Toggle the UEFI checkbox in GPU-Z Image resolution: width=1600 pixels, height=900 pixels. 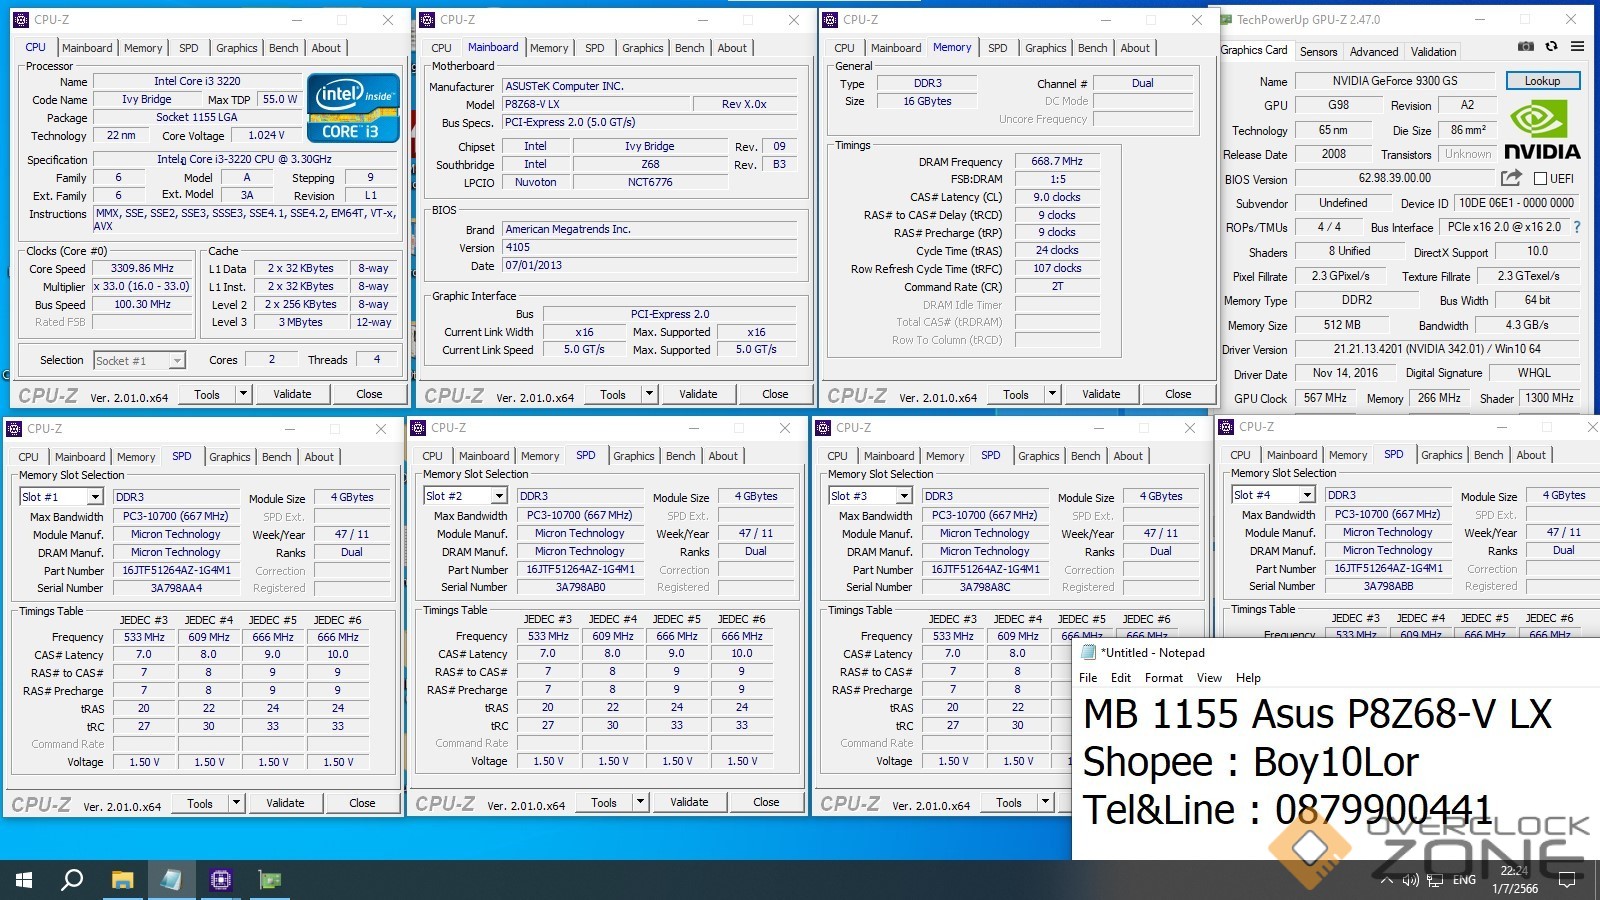(x=1540, y=178)
